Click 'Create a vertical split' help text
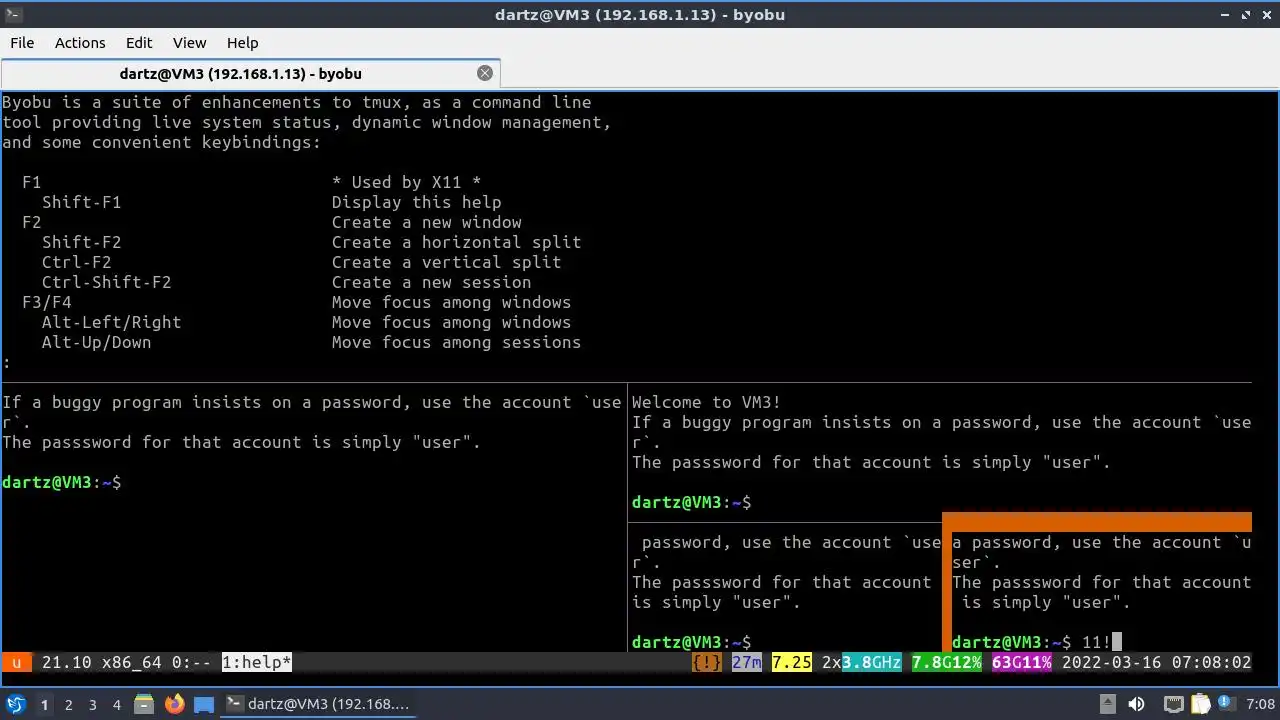1280x720 pixels. click(x=446, y=262)
